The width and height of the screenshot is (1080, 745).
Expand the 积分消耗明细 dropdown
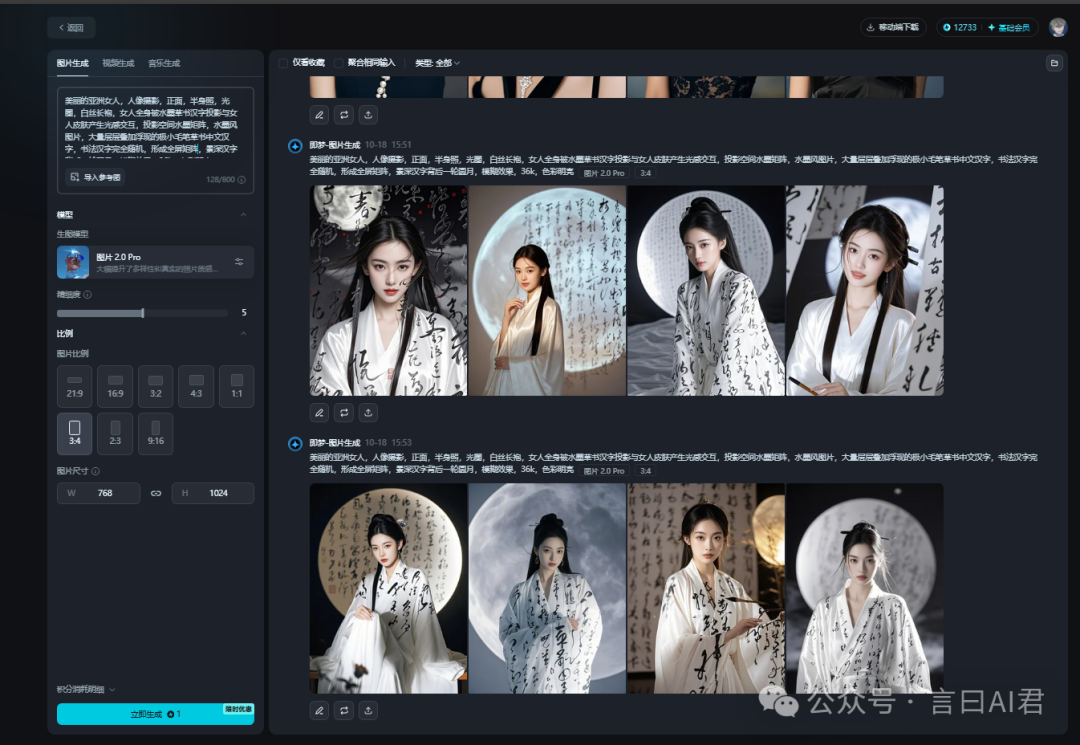pyautogui.click(x=86, y=689)
